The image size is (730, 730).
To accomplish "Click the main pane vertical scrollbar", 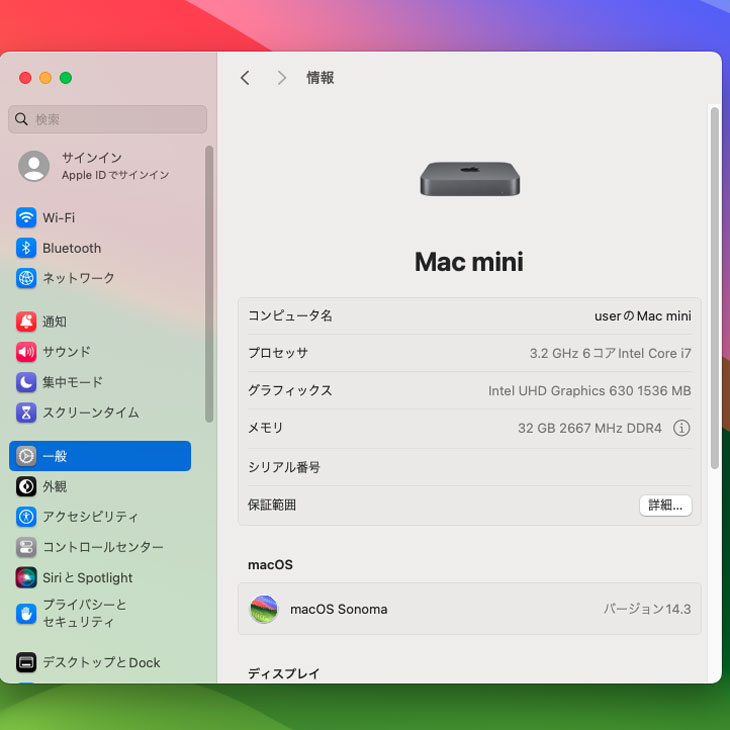I will pyautogui.click(x=714, y=288).
